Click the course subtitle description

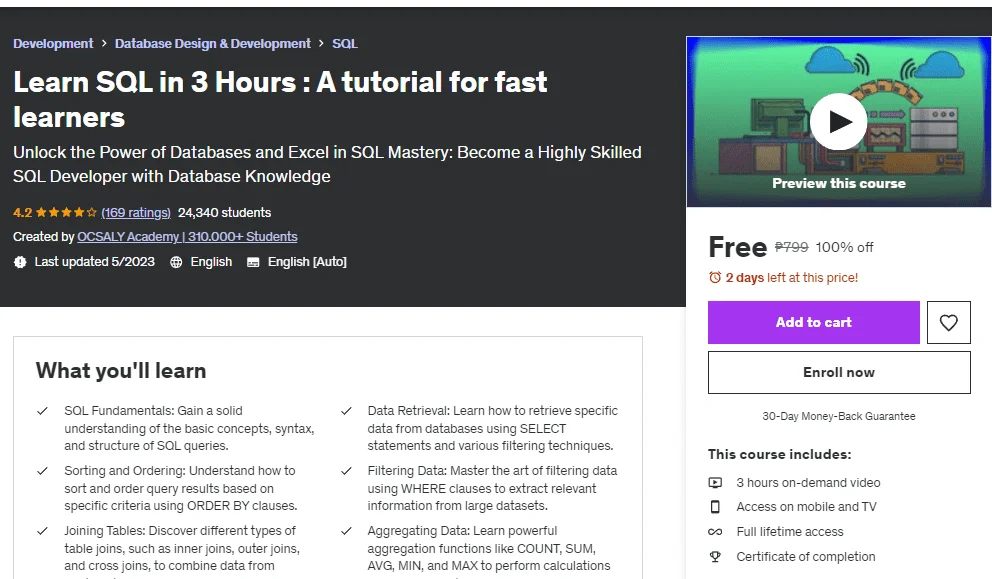(327, 165)
